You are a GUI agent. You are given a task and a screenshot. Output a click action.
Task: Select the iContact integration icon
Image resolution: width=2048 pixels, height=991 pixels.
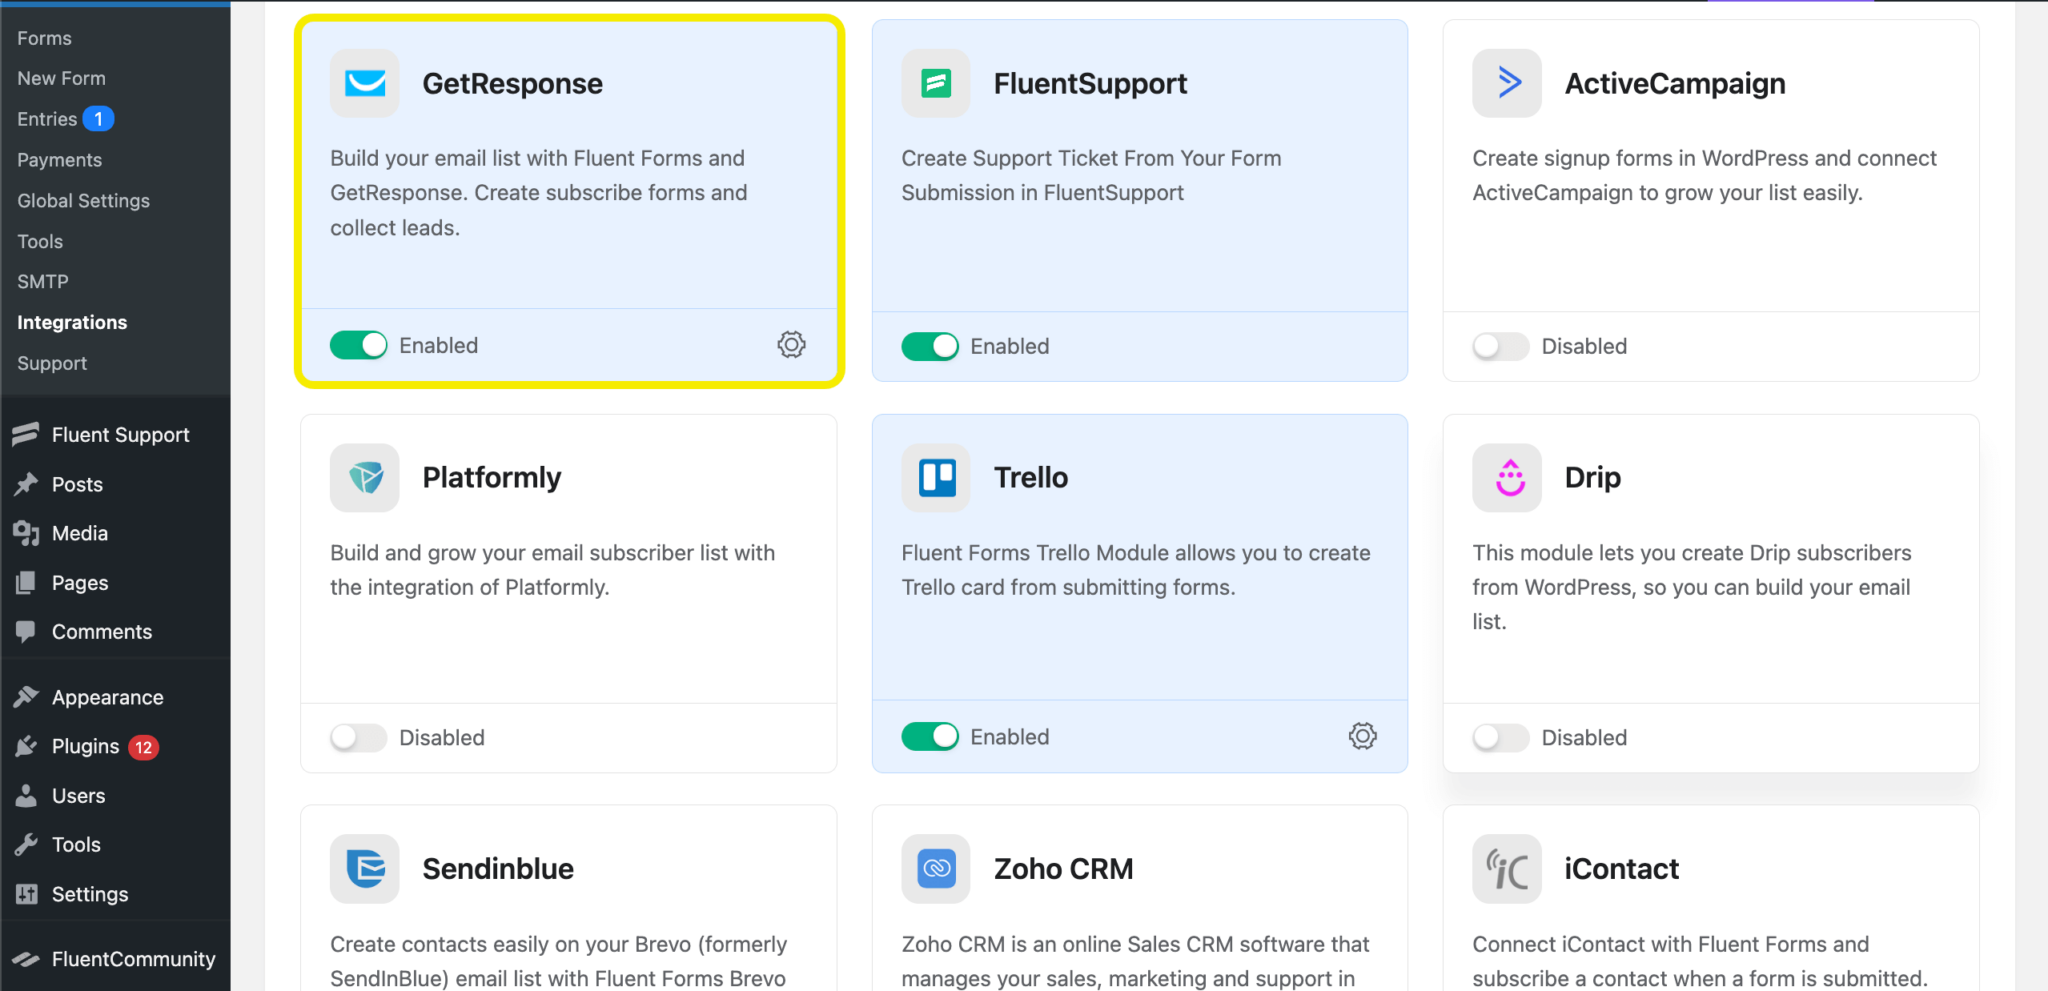[x=1506, y=869]
